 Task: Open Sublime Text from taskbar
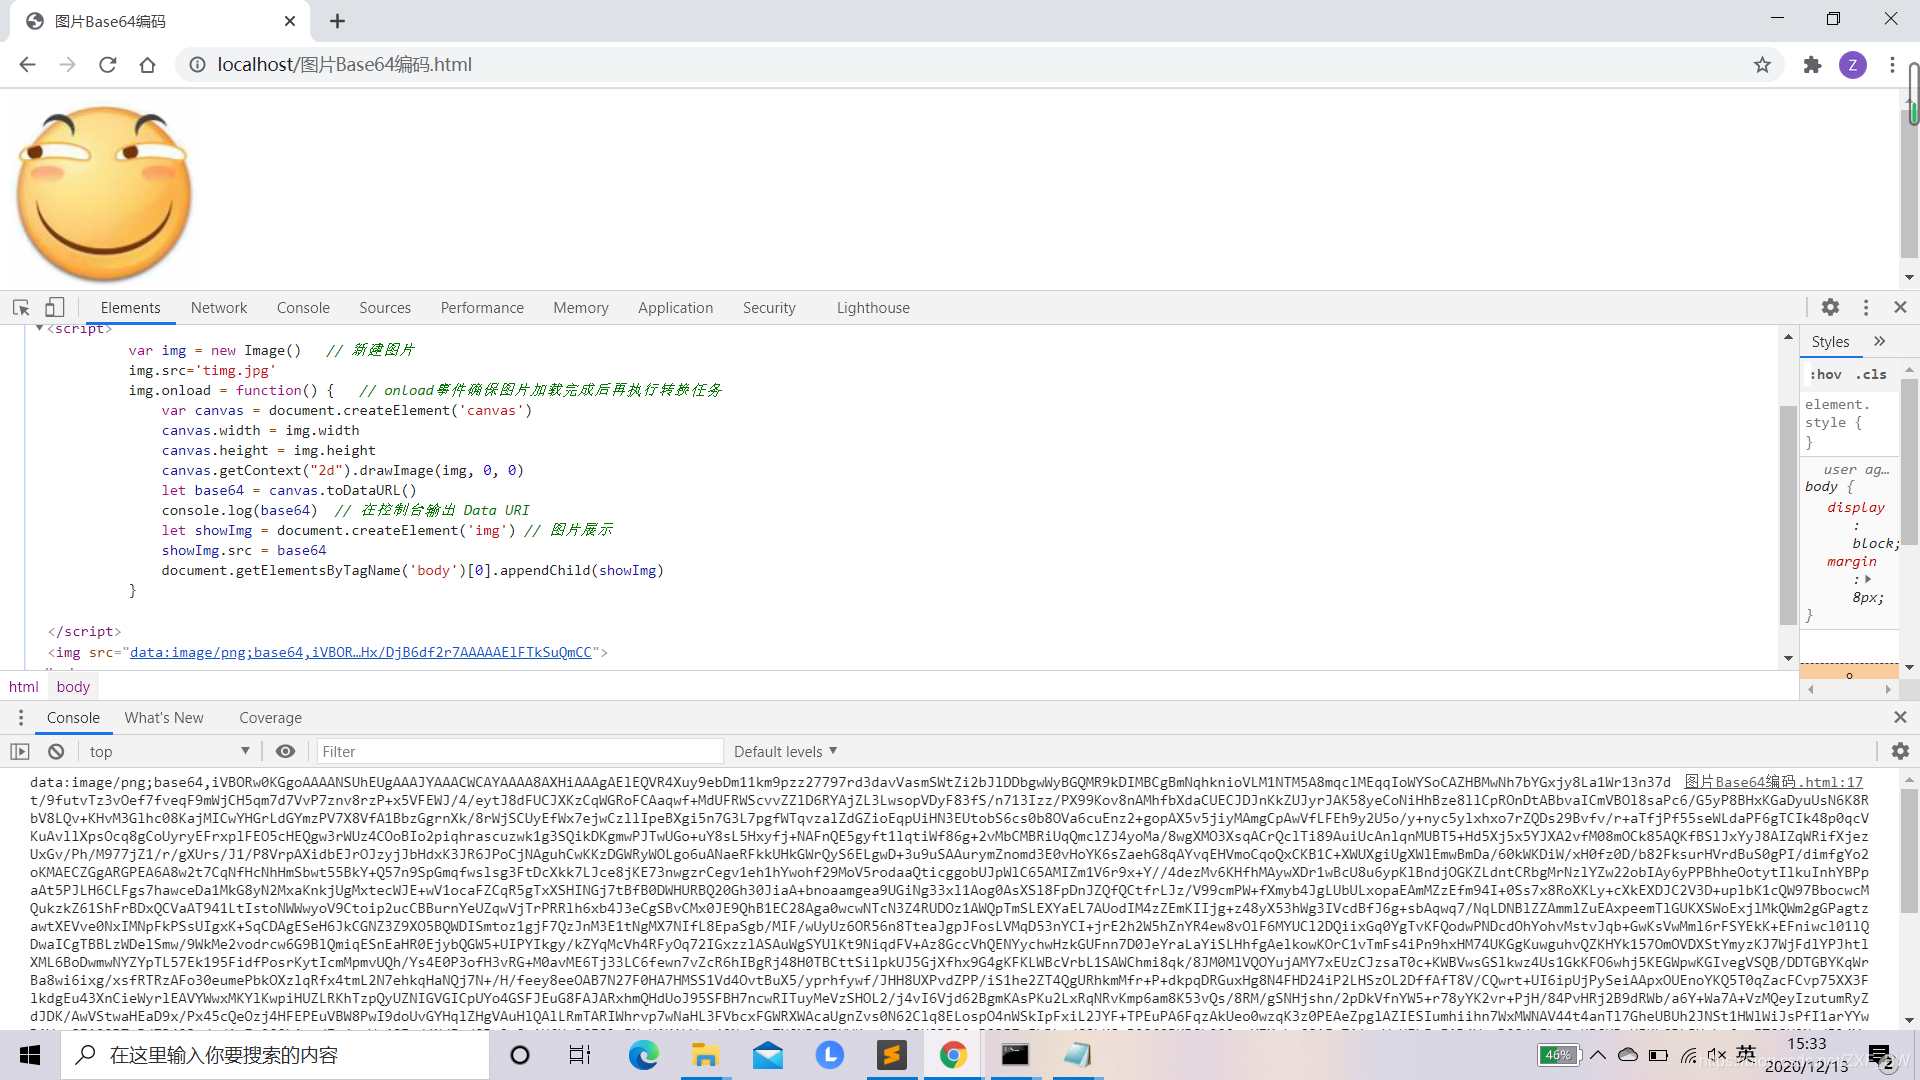pos(891,1055)
